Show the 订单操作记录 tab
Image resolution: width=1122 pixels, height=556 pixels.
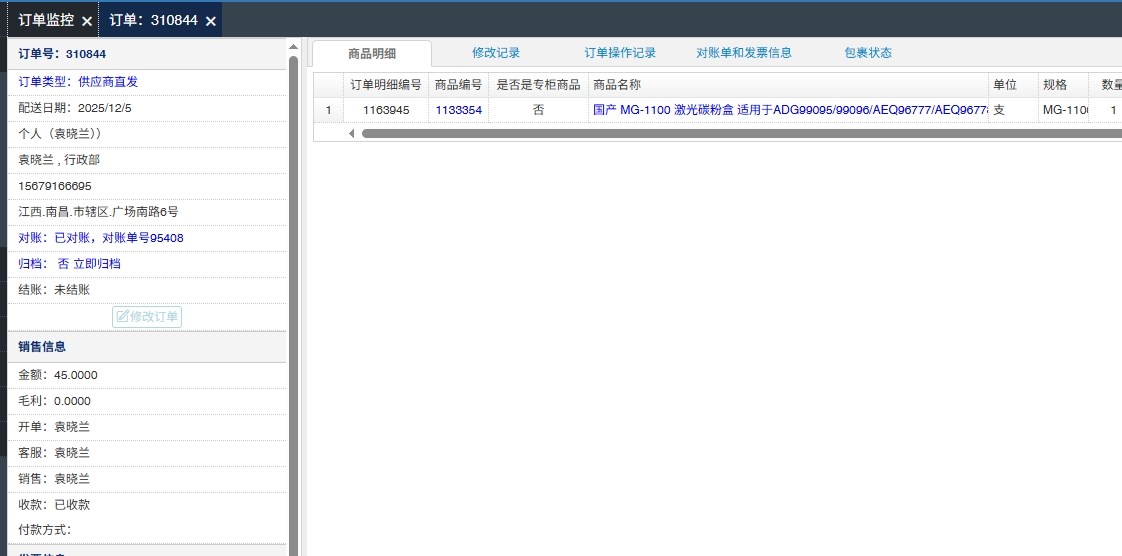620,53
